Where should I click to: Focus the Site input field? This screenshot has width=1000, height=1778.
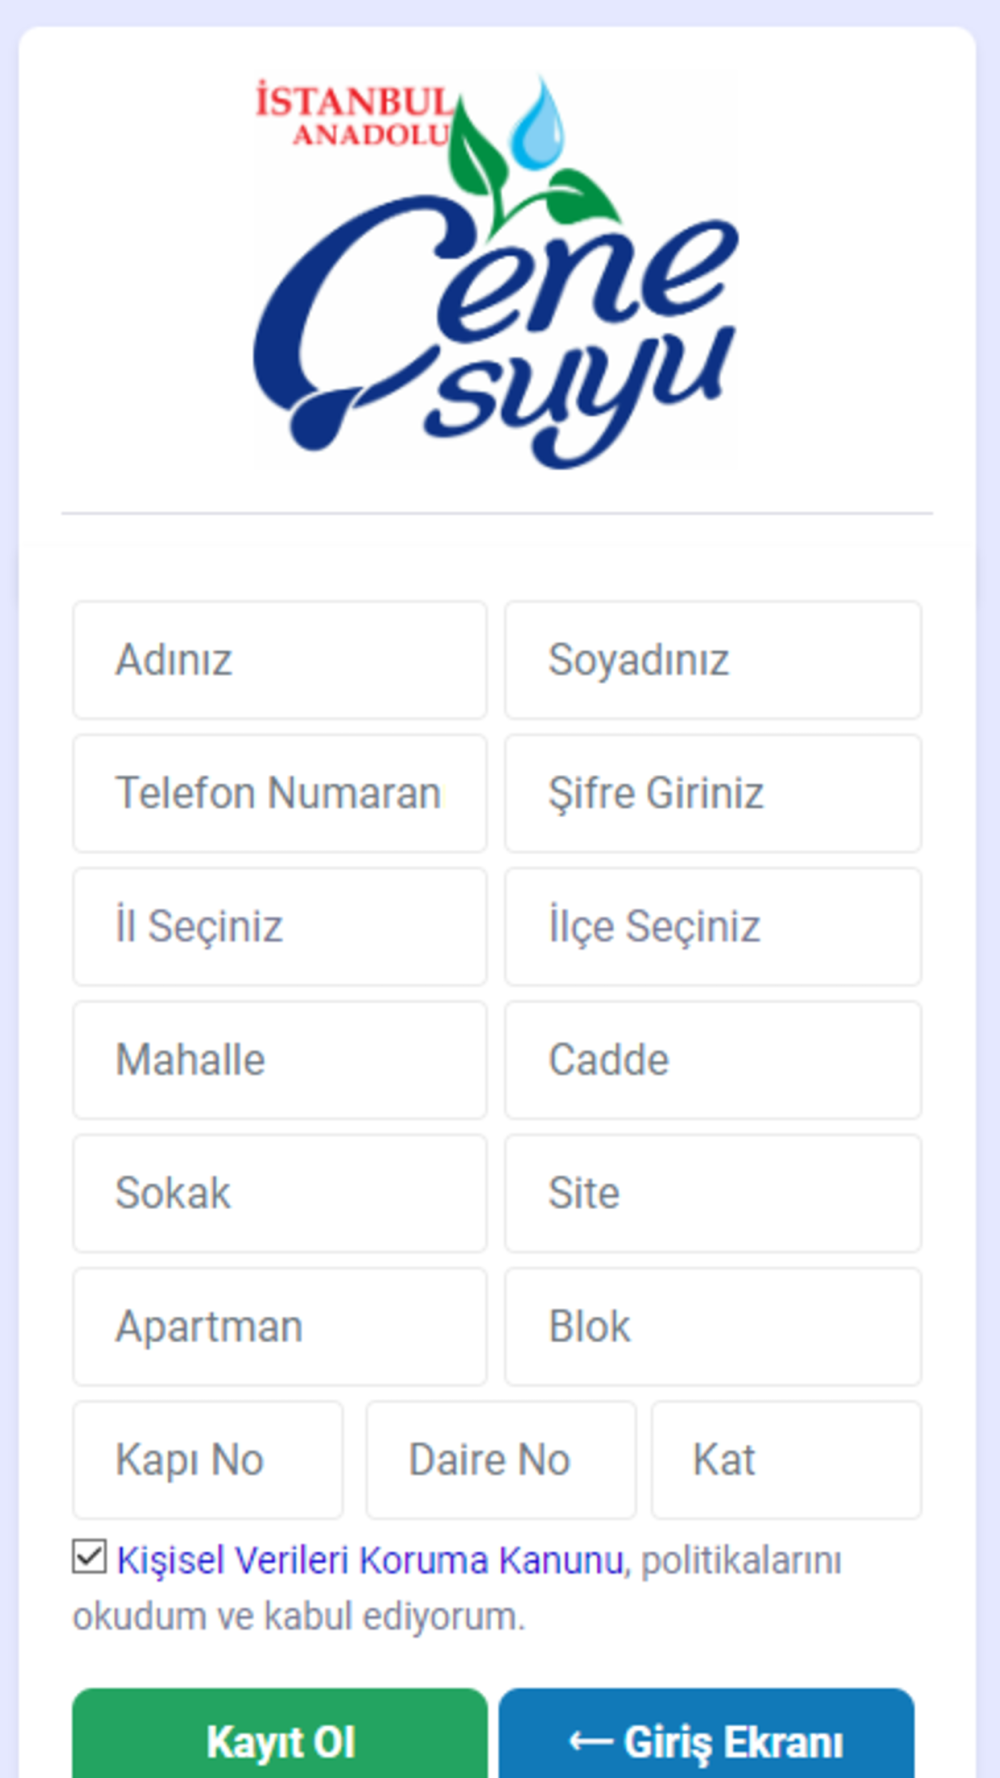(x=713, y=1194)
